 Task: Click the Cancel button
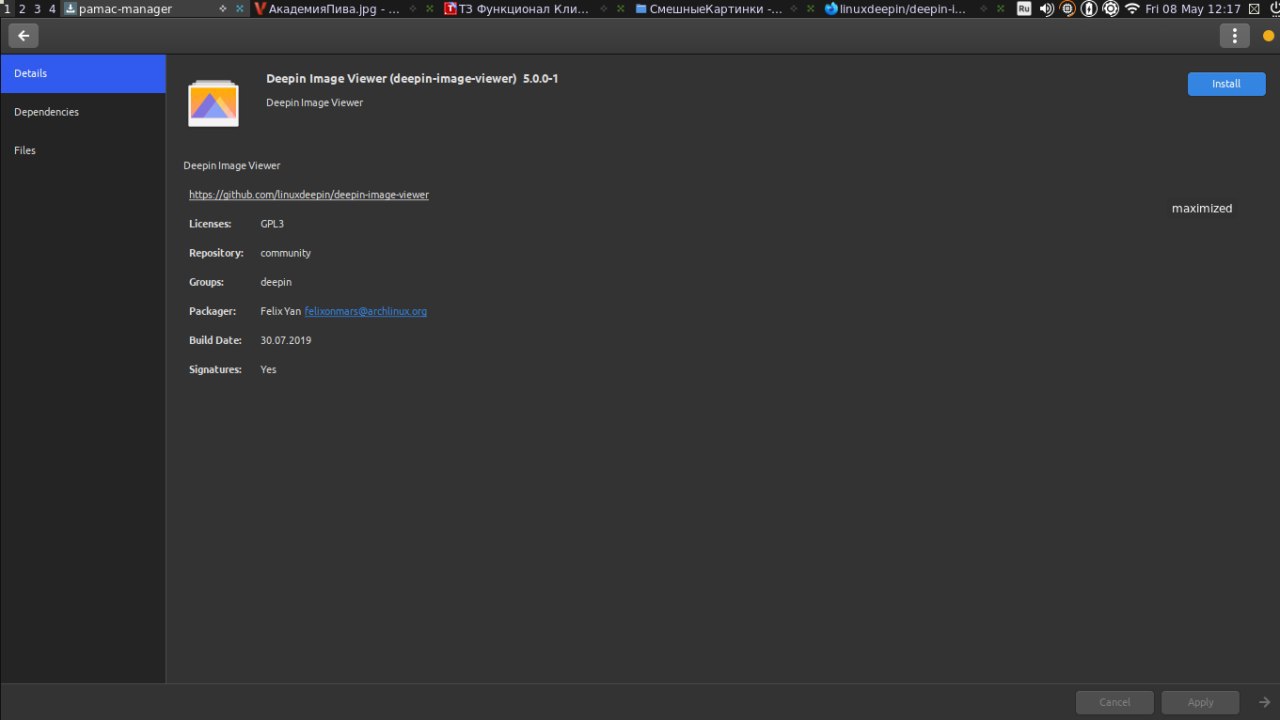[1115, 702]
